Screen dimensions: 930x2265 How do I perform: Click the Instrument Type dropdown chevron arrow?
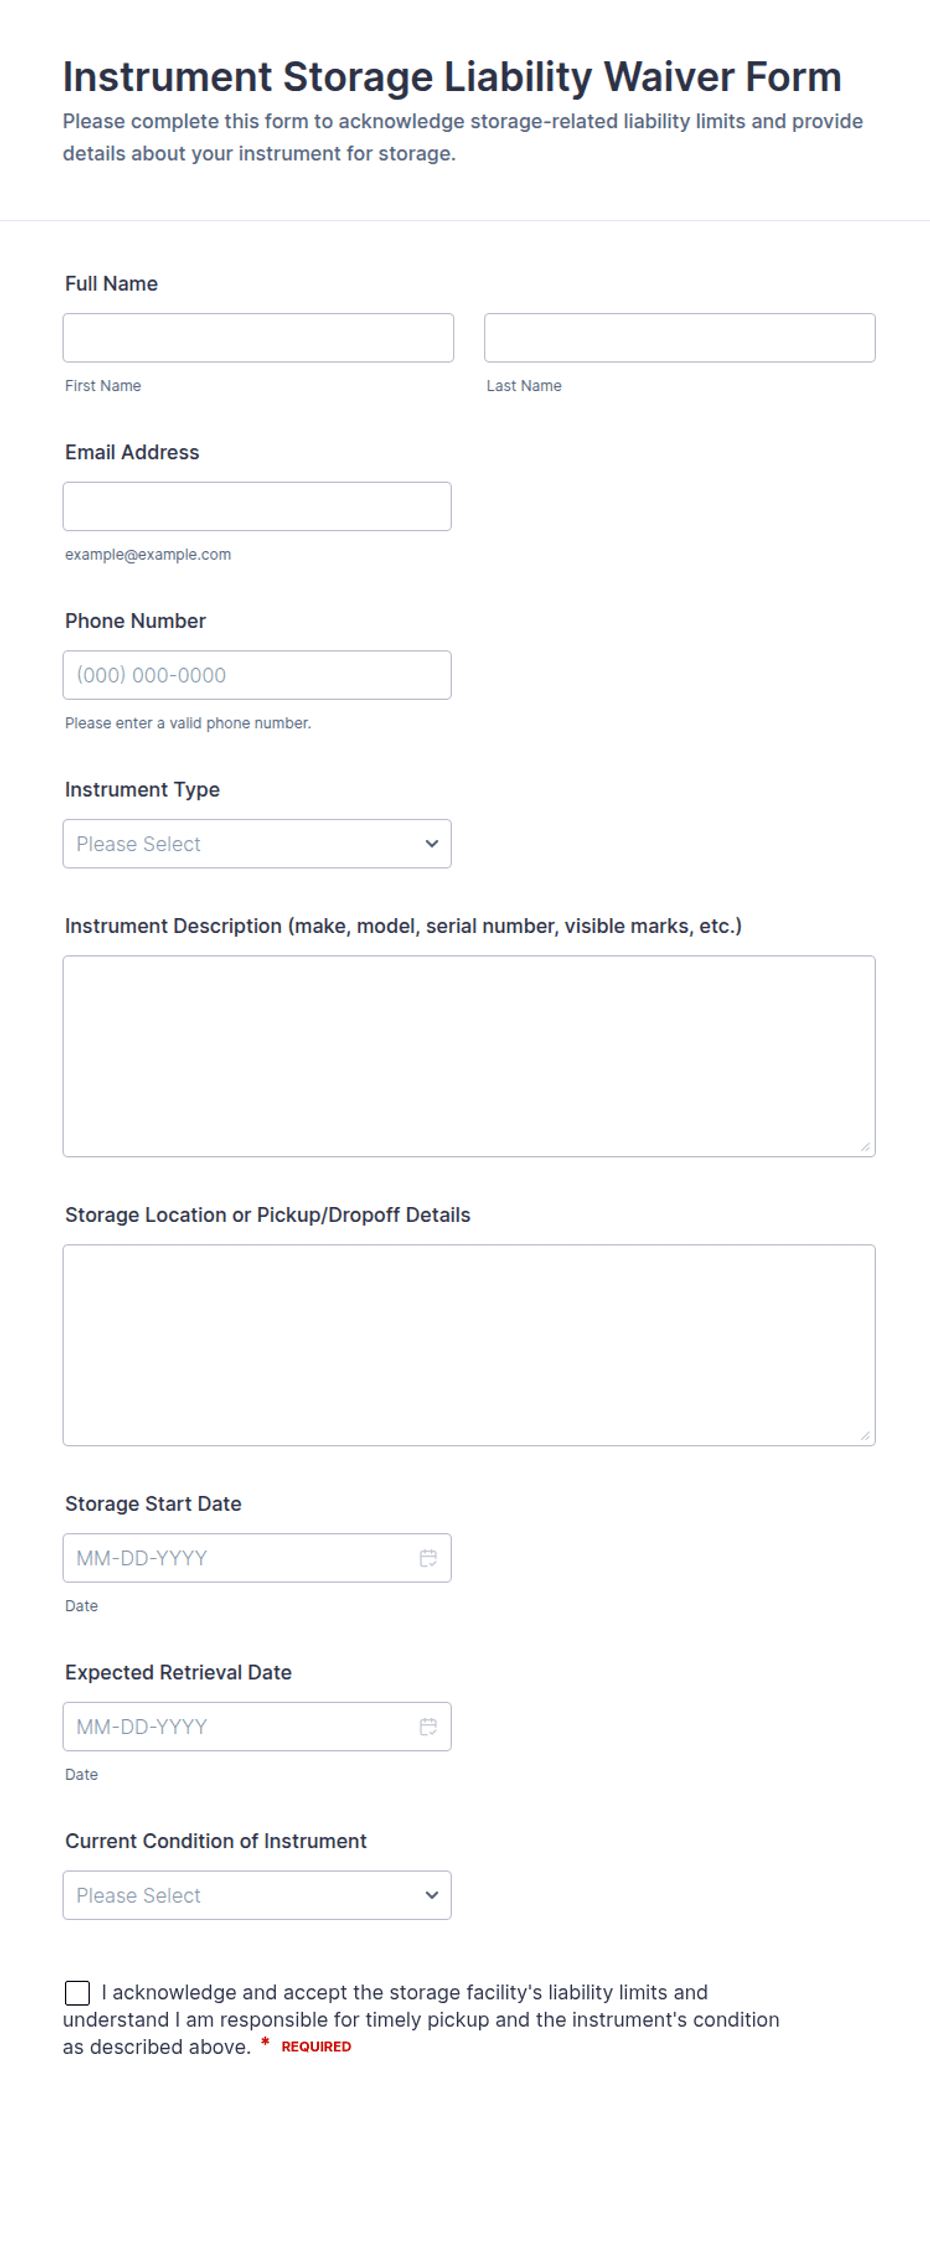(431, 844)
